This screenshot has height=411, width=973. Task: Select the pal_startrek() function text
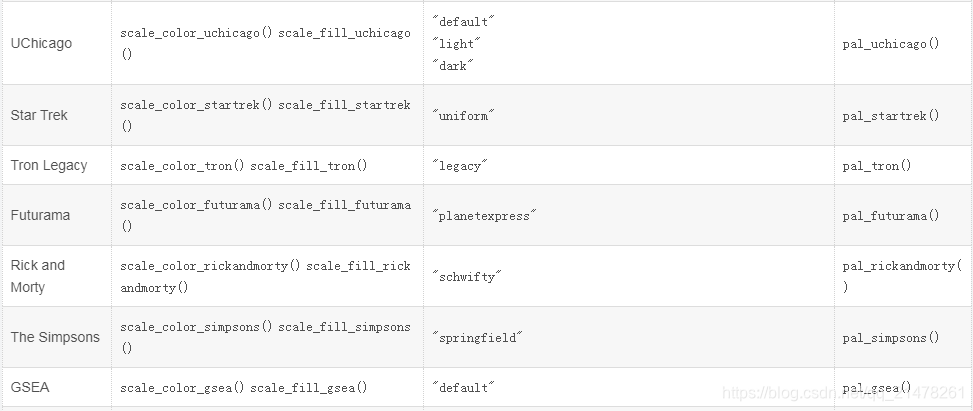coord(891,116)
